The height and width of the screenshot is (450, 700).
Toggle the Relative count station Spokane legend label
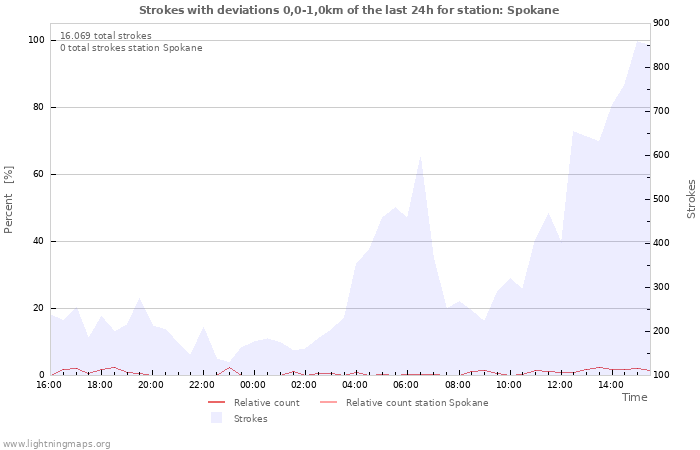[x=417, y=403]
